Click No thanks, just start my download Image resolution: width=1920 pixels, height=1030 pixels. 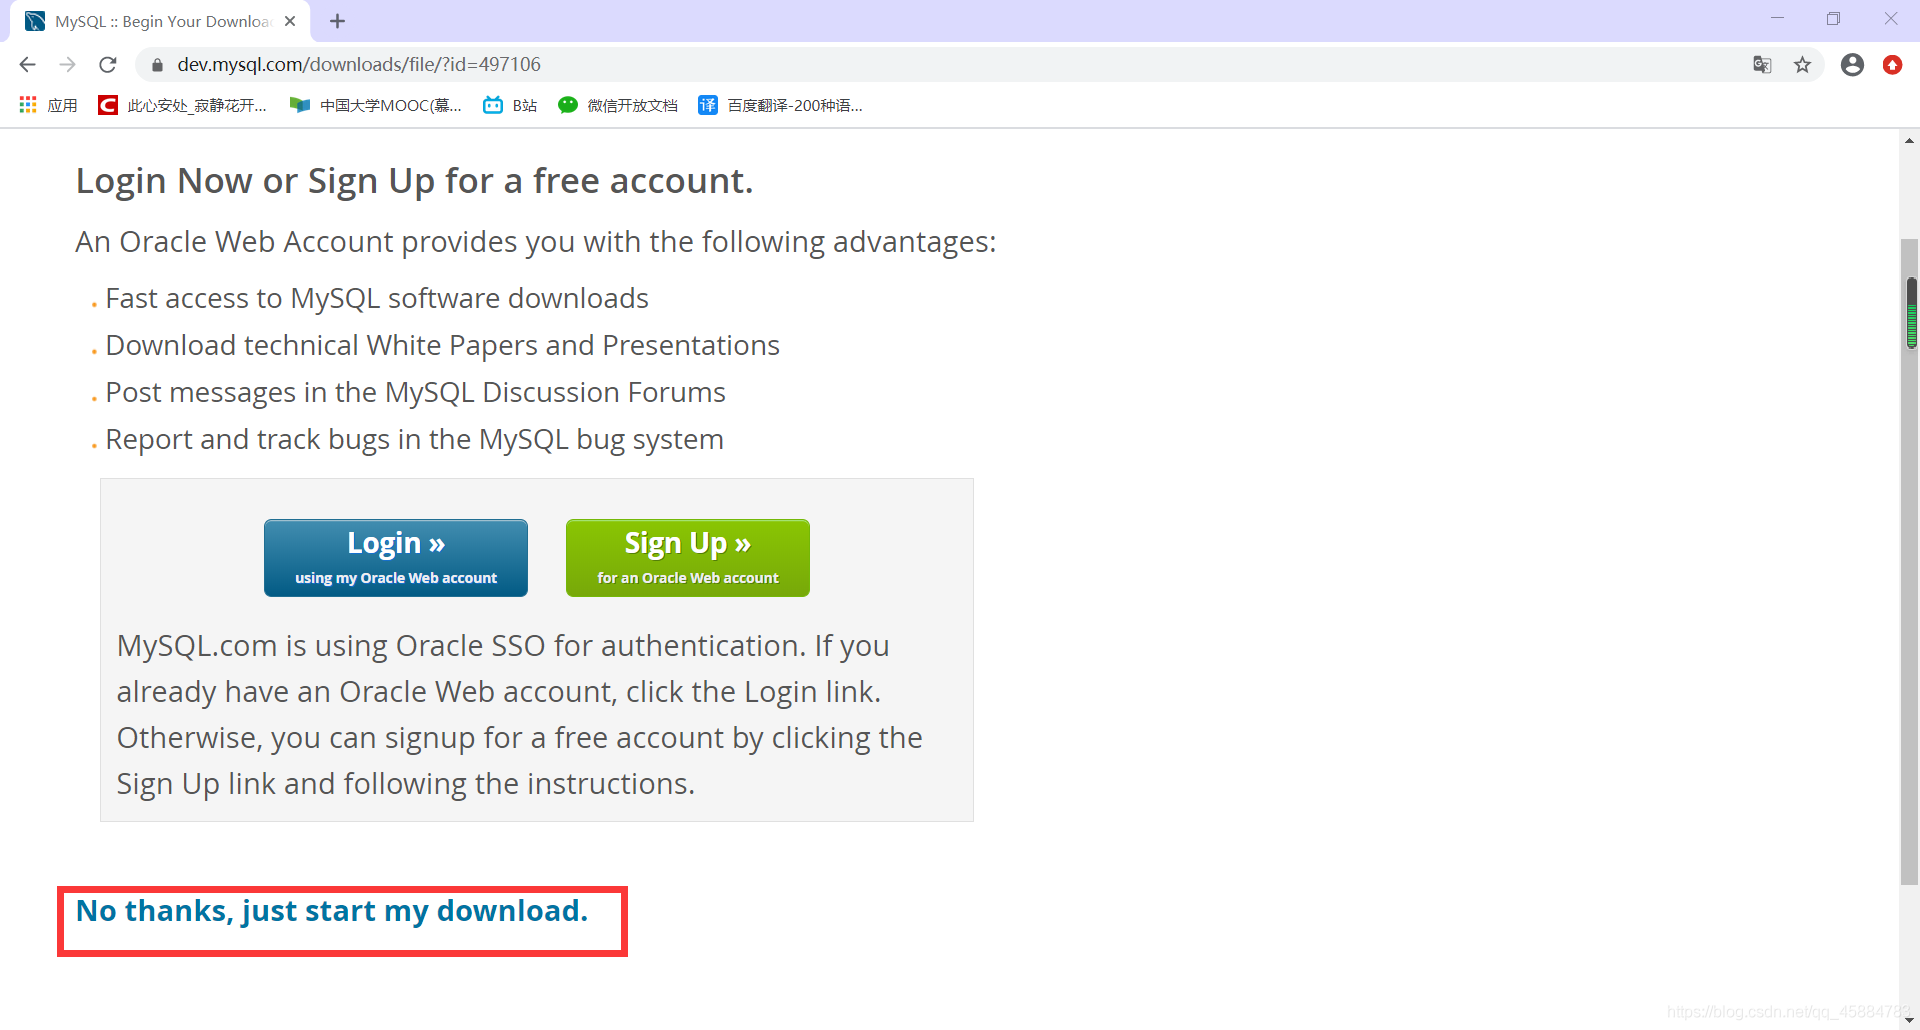332,911
